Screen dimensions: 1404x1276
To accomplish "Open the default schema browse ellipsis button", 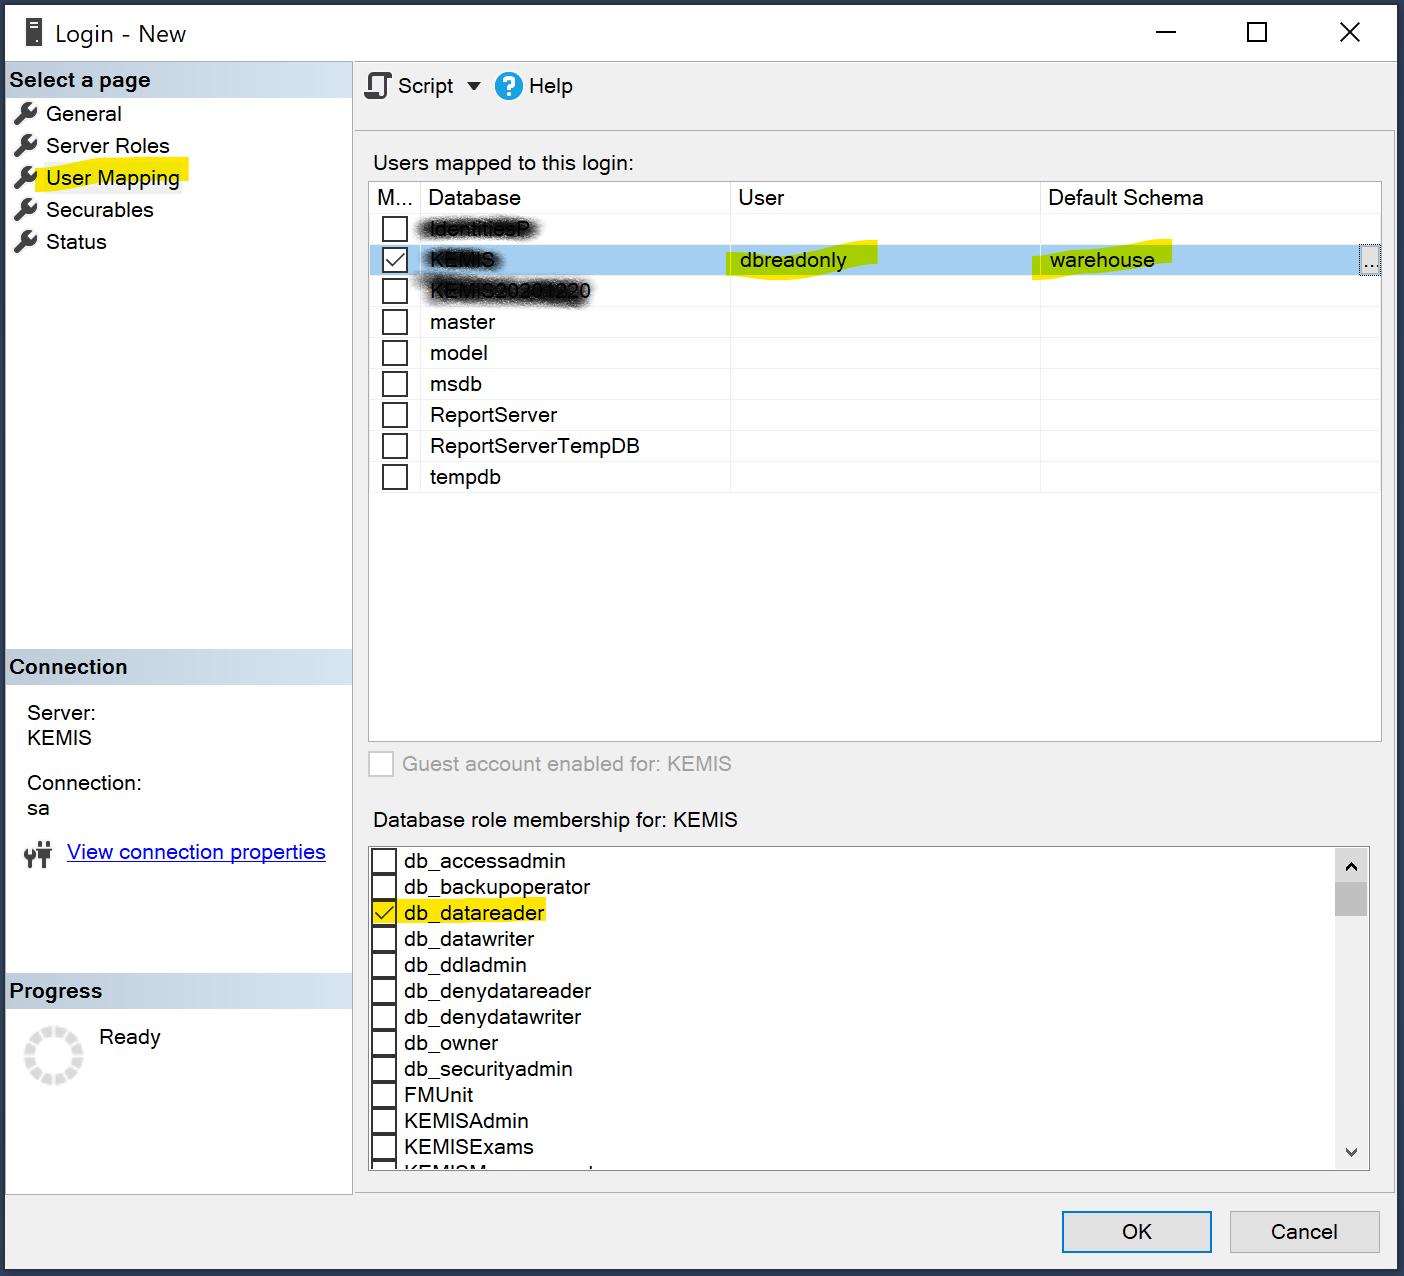I will click(x=1369, y=260).
